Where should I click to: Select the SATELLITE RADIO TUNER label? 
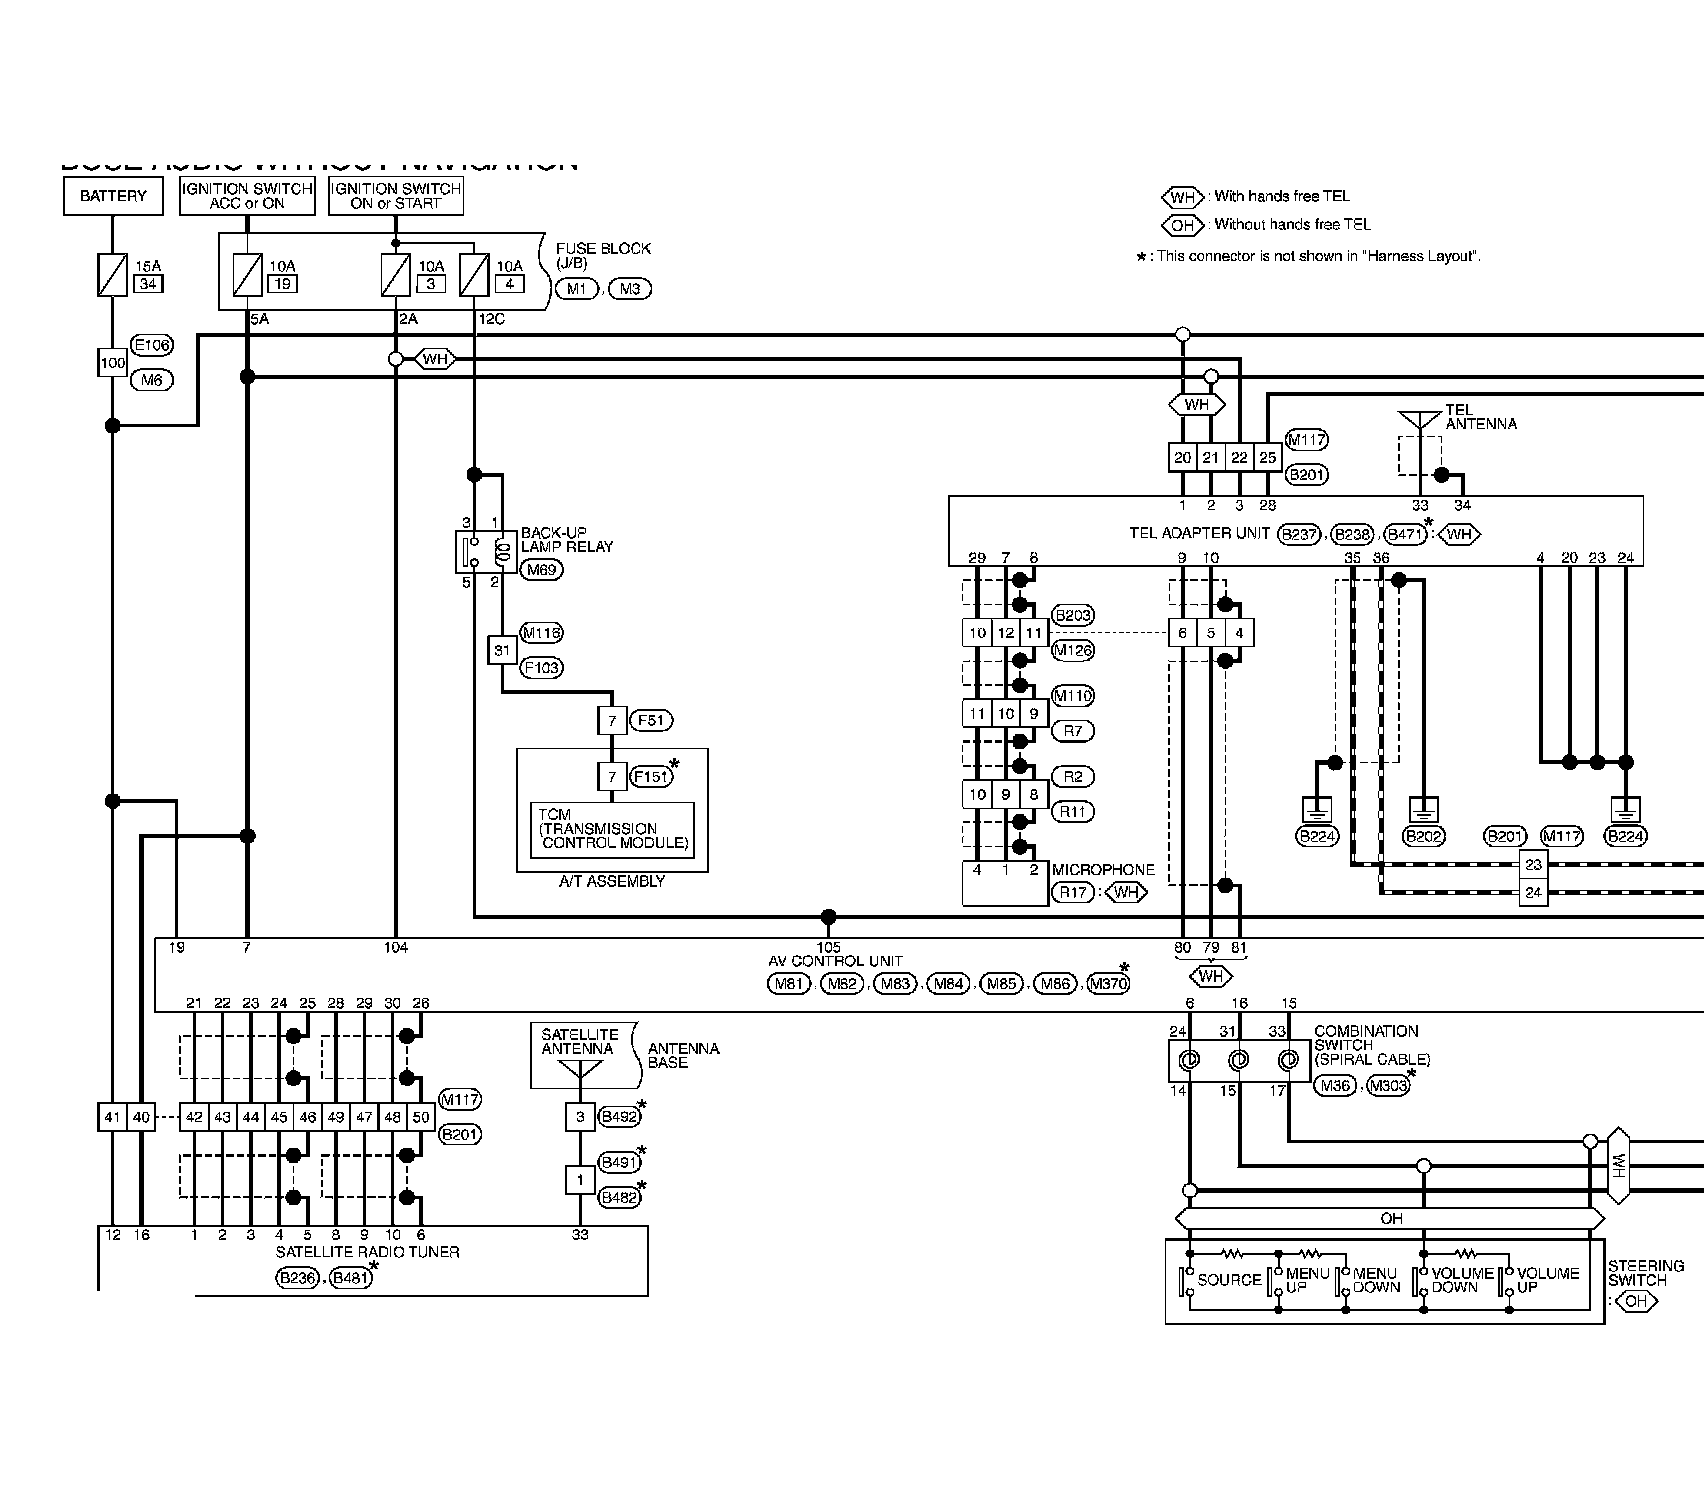pyautogui.click(x=367, y=1252)
